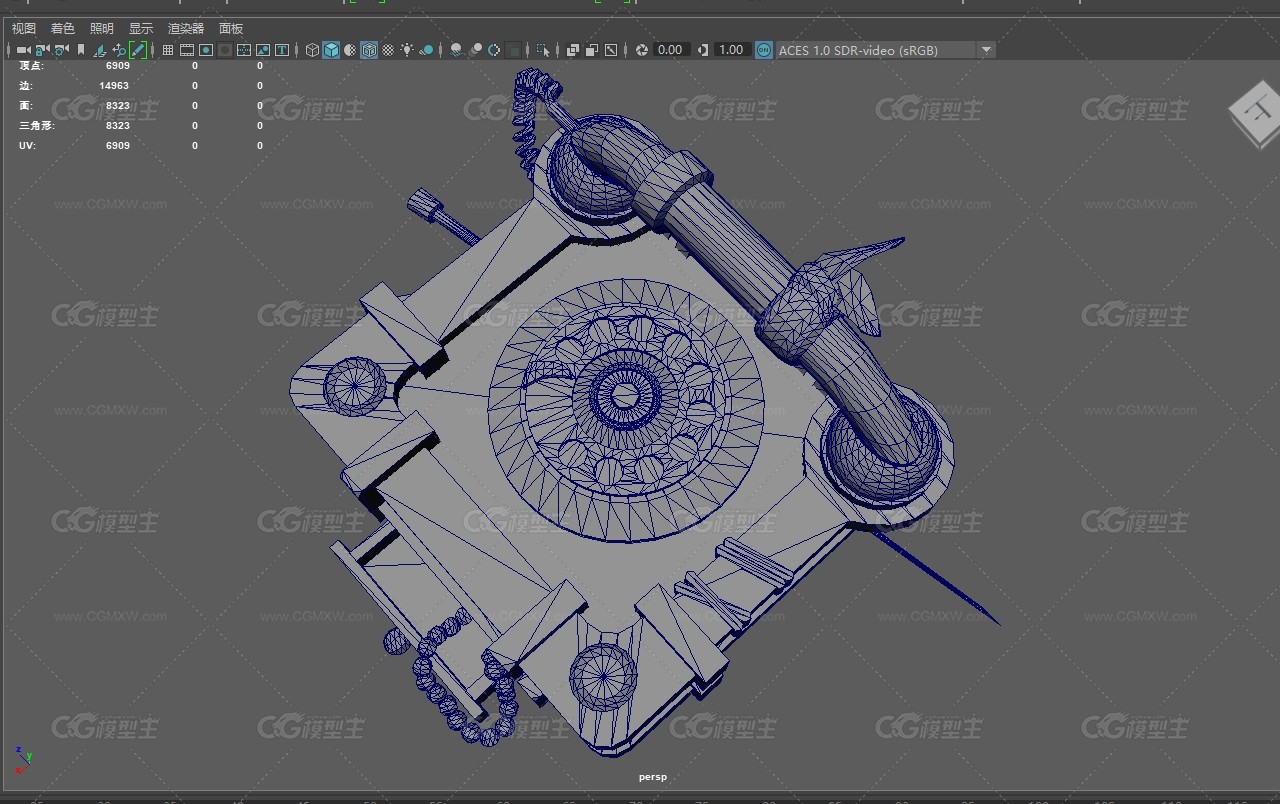The width and height of the screenshot is (1280, 804).
Task: Toggle Wireframe on Shaded icon
Action: [x=369, y=50]
